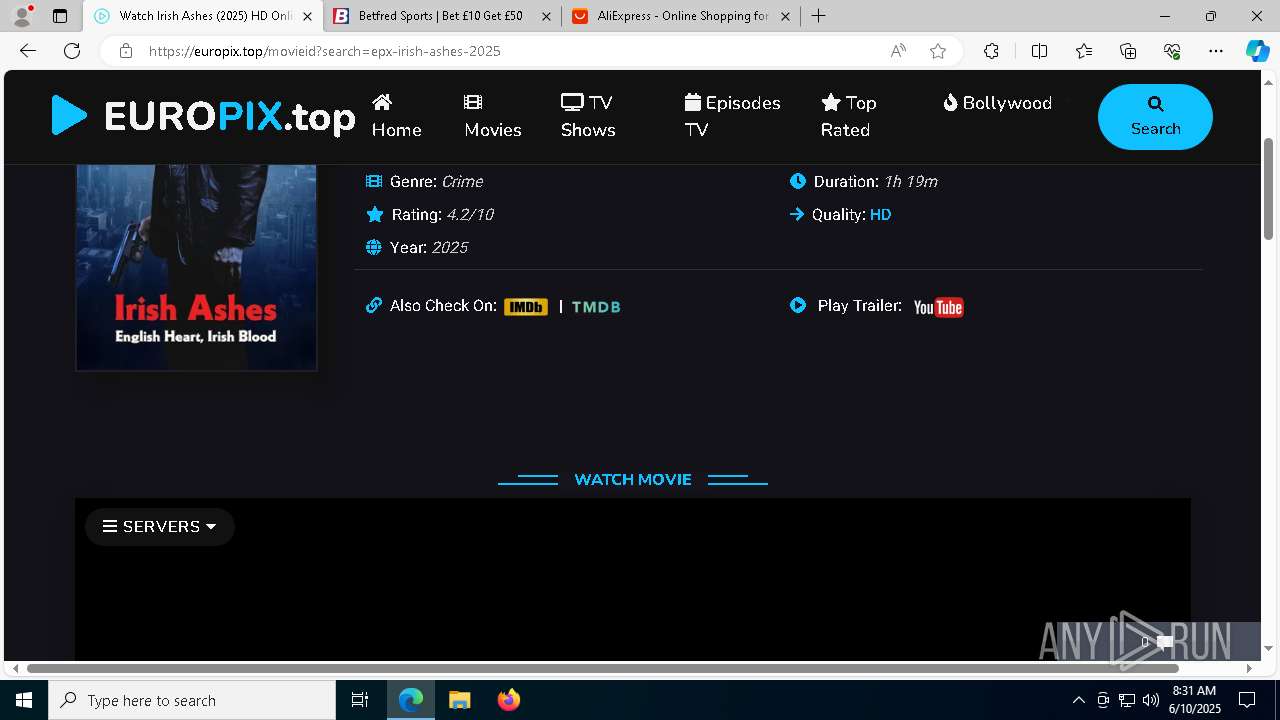Viewport: 1280px width, 720px height.
Task: Switch to Betfred Sports tab
Action: tap(441, 16)
